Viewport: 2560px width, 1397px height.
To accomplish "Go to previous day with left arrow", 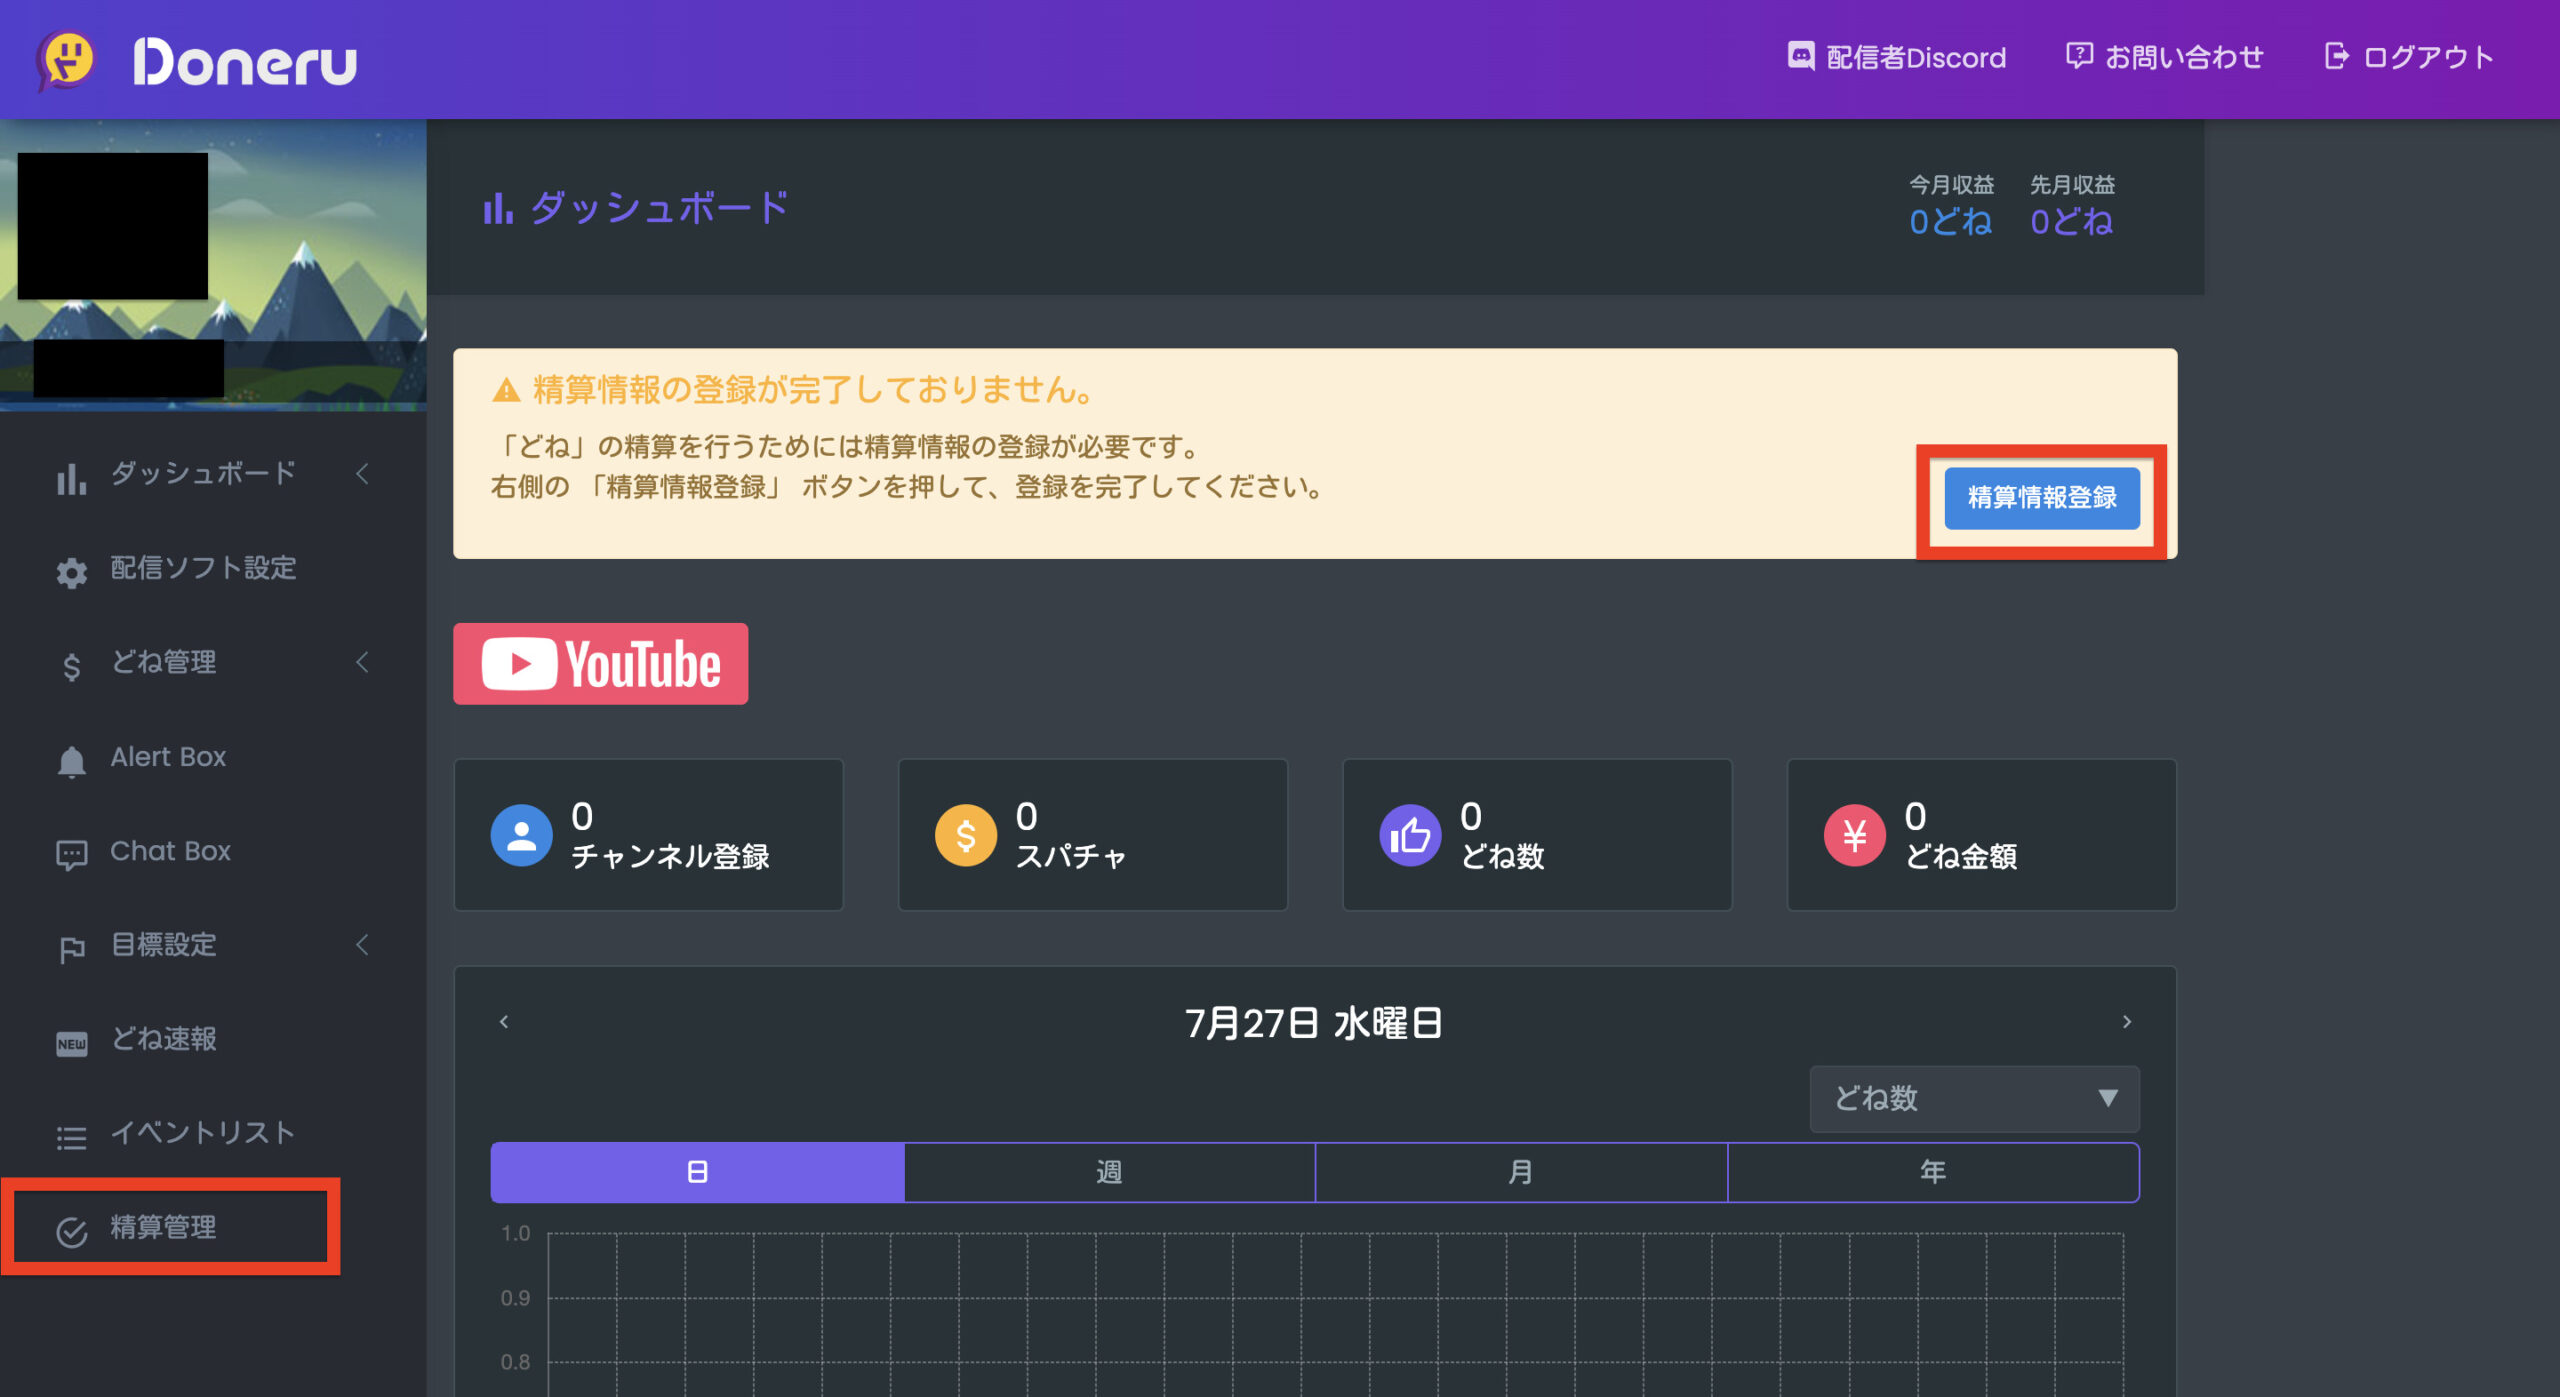I will pos(504,1021).
